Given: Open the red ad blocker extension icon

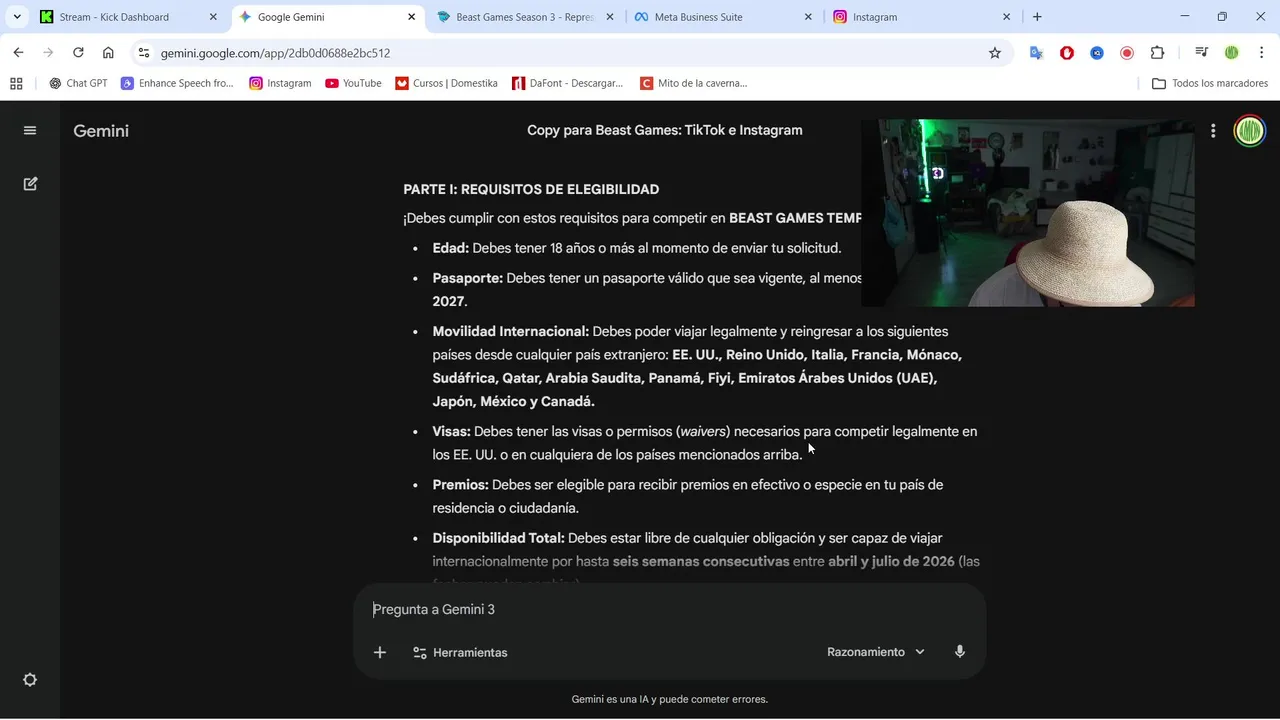Looking at the screenshot, I should point(1067,53).
